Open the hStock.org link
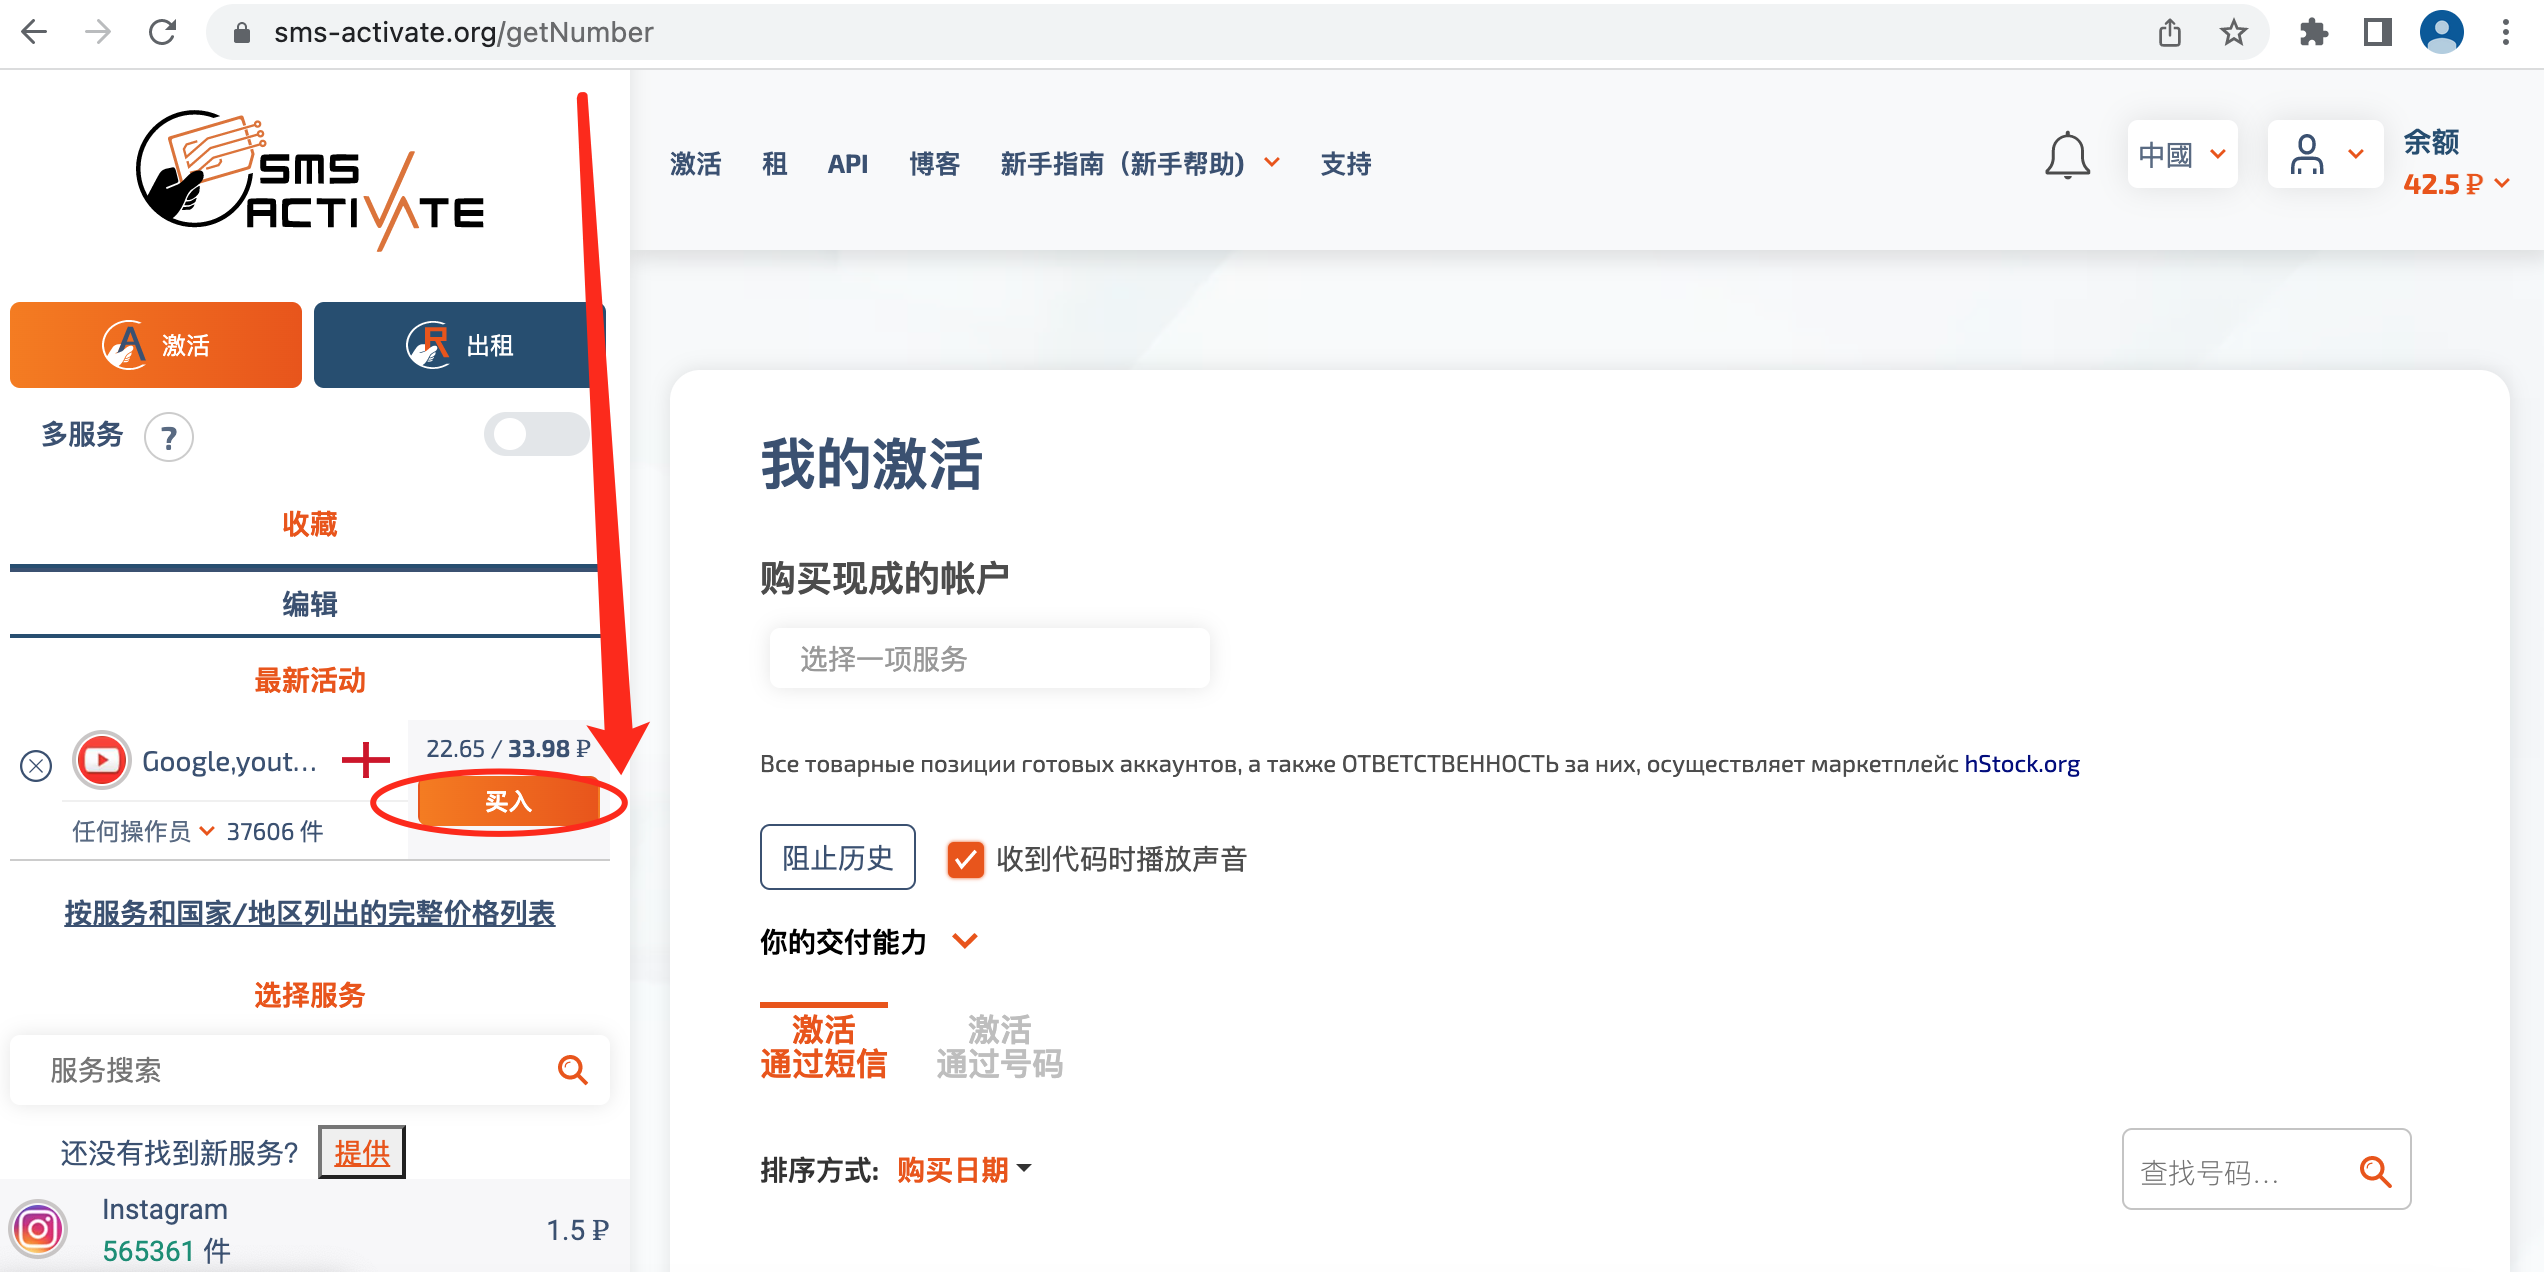This screenshot has width=2544, height=1272. [x=2021, y=764]
